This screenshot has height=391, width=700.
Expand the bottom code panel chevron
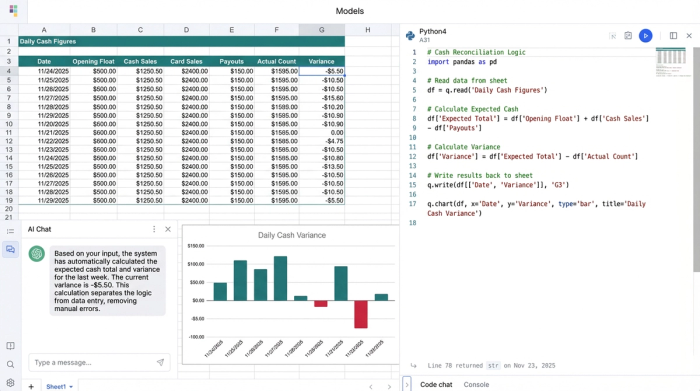click(x=406, y=384)
